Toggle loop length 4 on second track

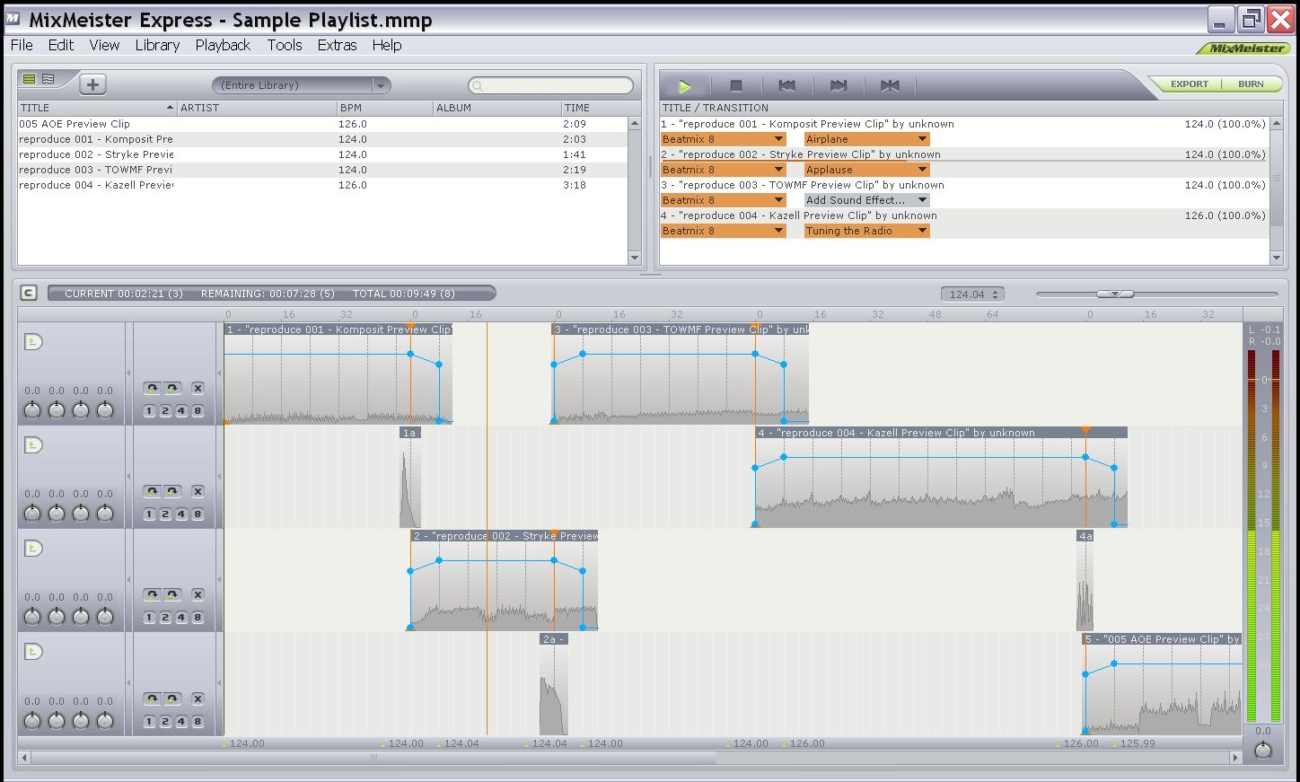pos(182,514)
